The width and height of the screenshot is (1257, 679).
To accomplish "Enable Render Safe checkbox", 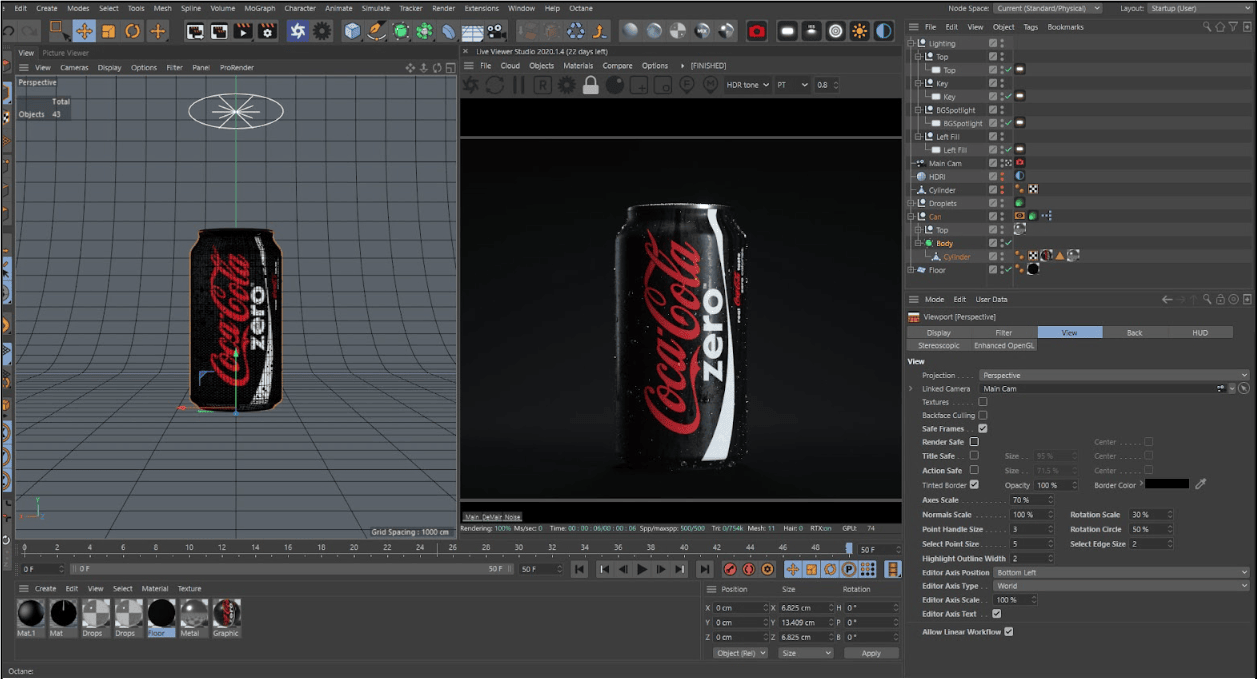I will click(974, 442).
